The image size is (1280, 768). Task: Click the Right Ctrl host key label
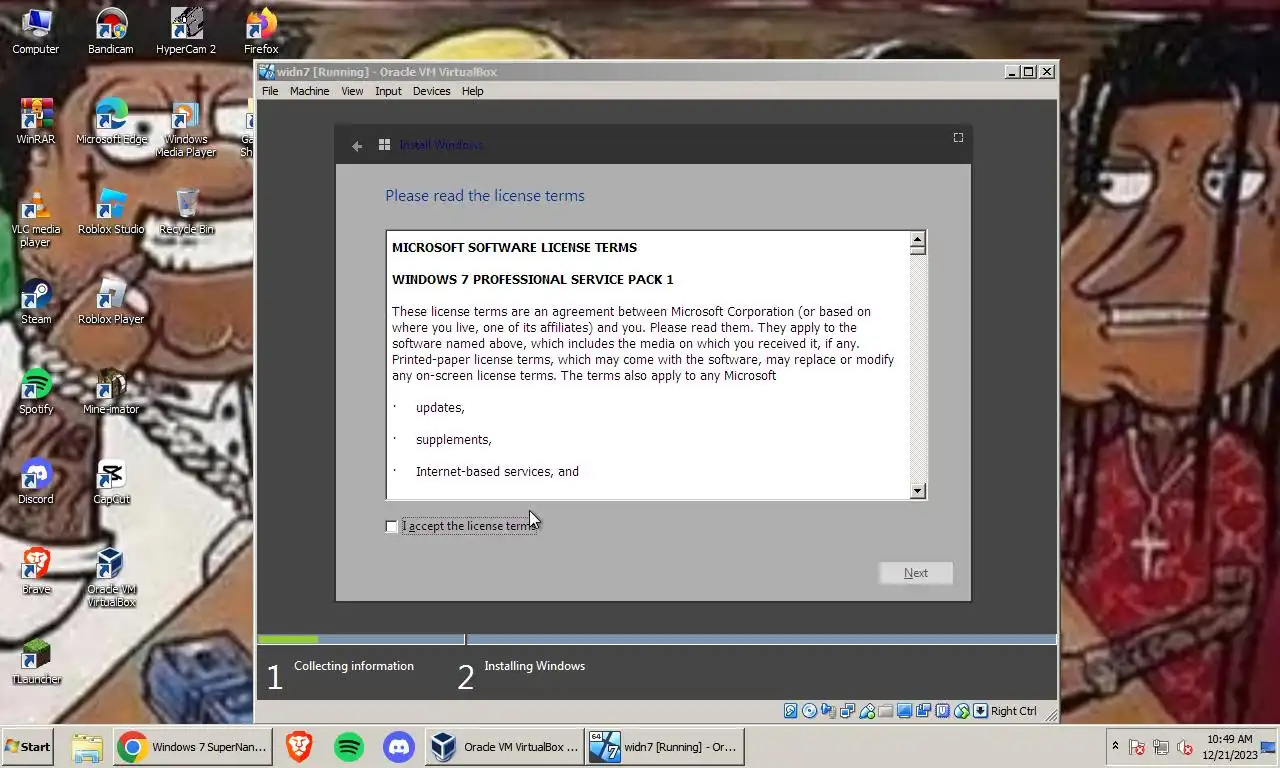pyautogui.click(x=1014, y=711)
